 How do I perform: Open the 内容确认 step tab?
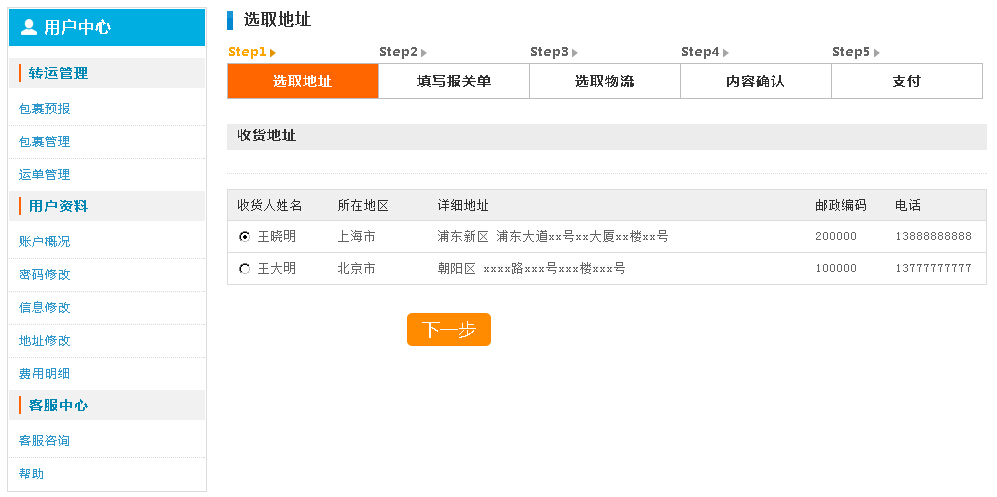756,81
